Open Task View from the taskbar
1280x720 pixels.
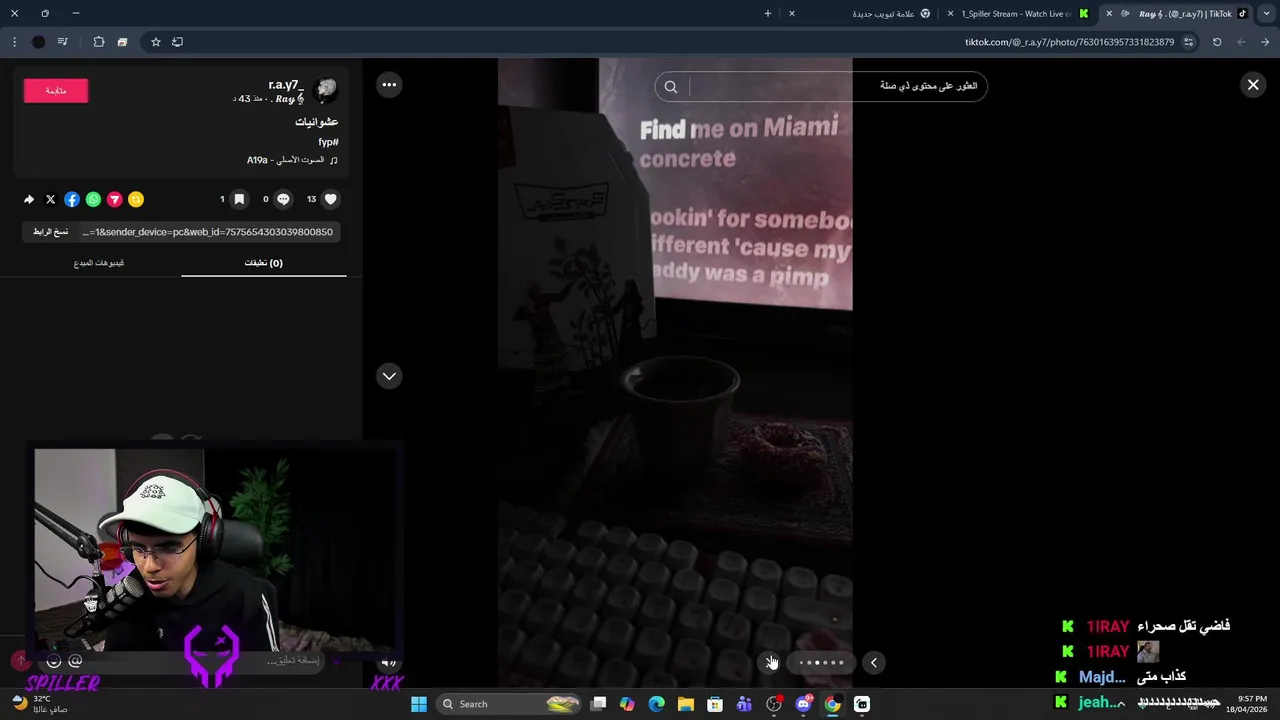point(598,704)
